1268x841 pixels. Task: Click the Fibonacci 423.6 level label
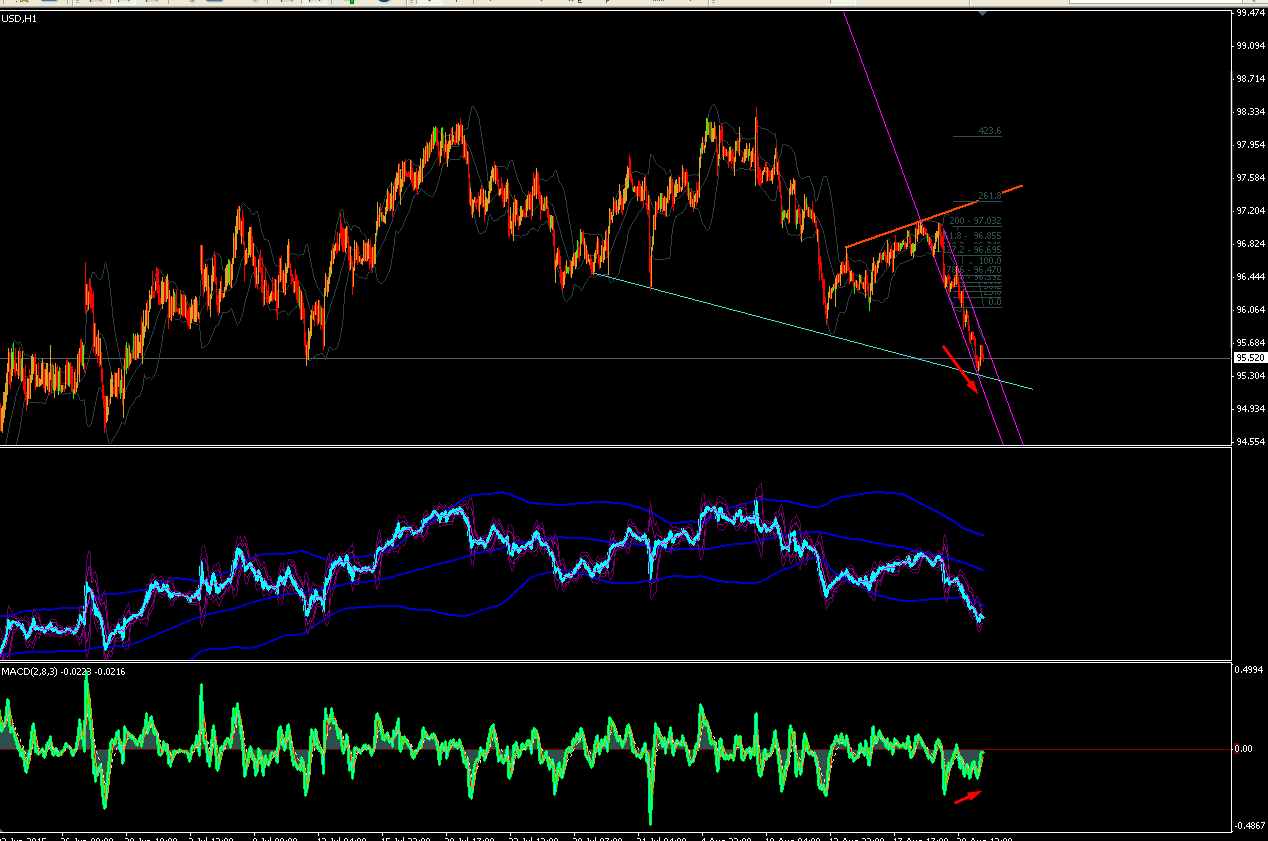tap(990, 131)
